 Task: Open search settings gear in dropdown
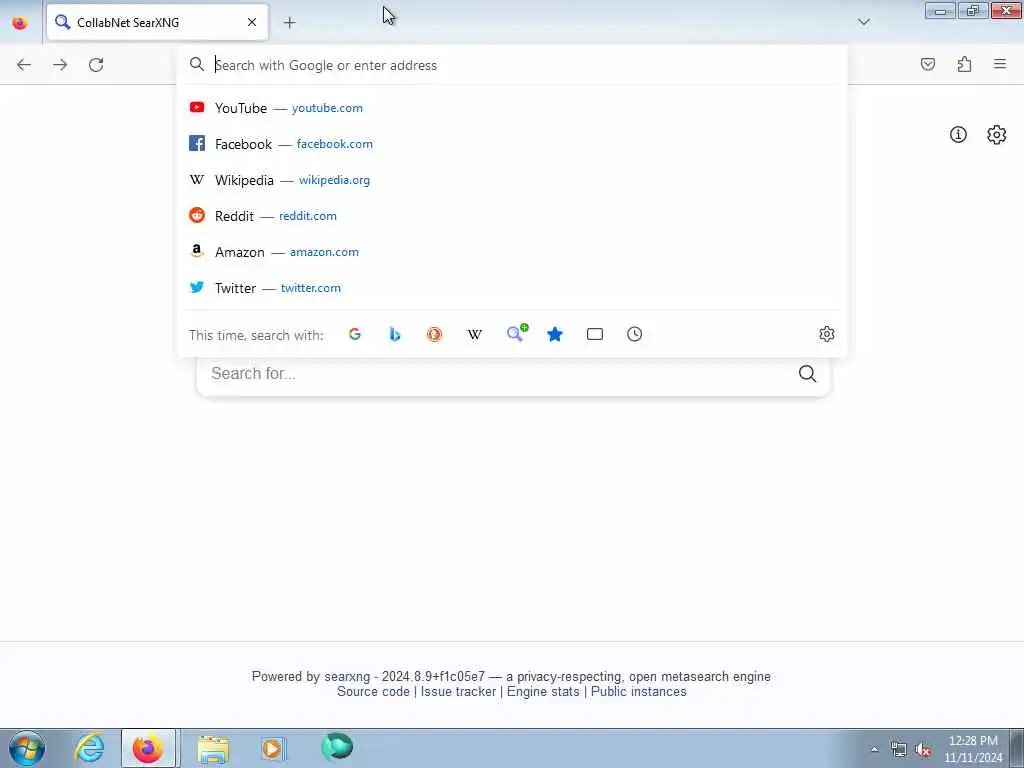coord(826,334)
